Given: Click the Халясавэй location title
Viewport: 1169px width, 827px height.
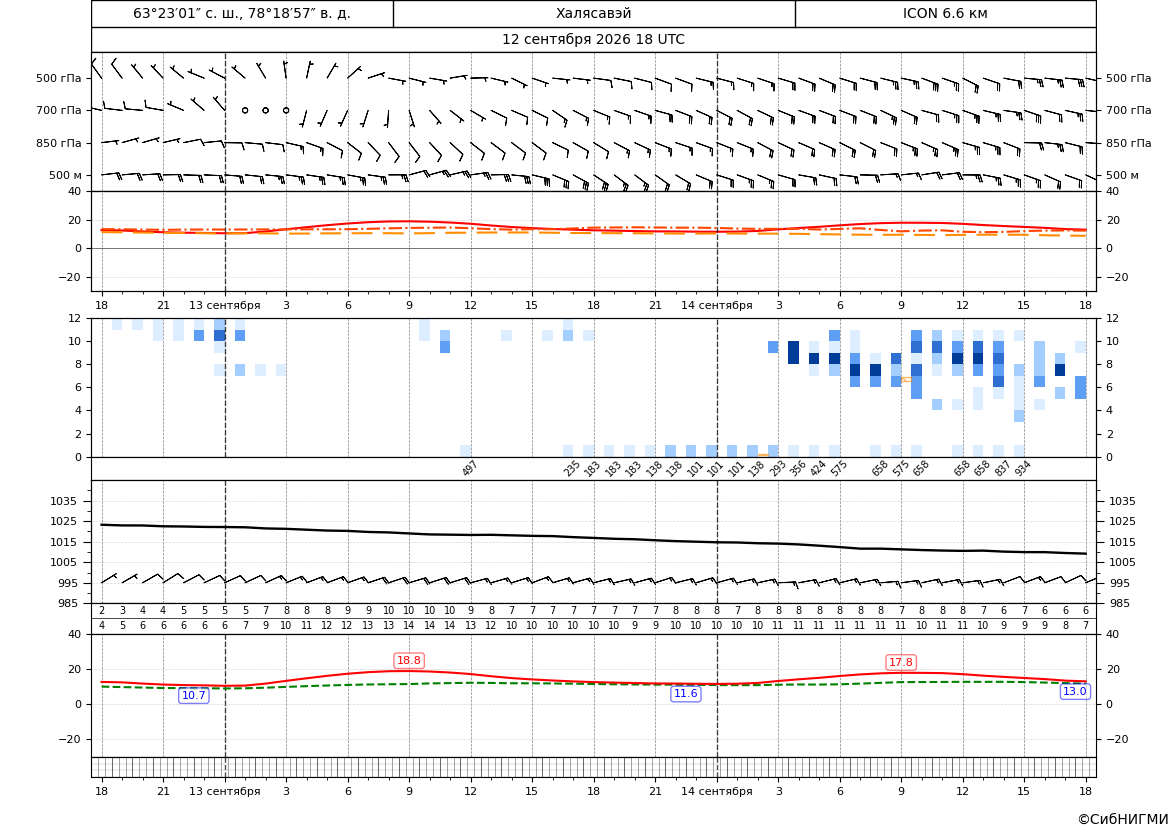Looking at the screenshot, I should (x=593, y=13).
